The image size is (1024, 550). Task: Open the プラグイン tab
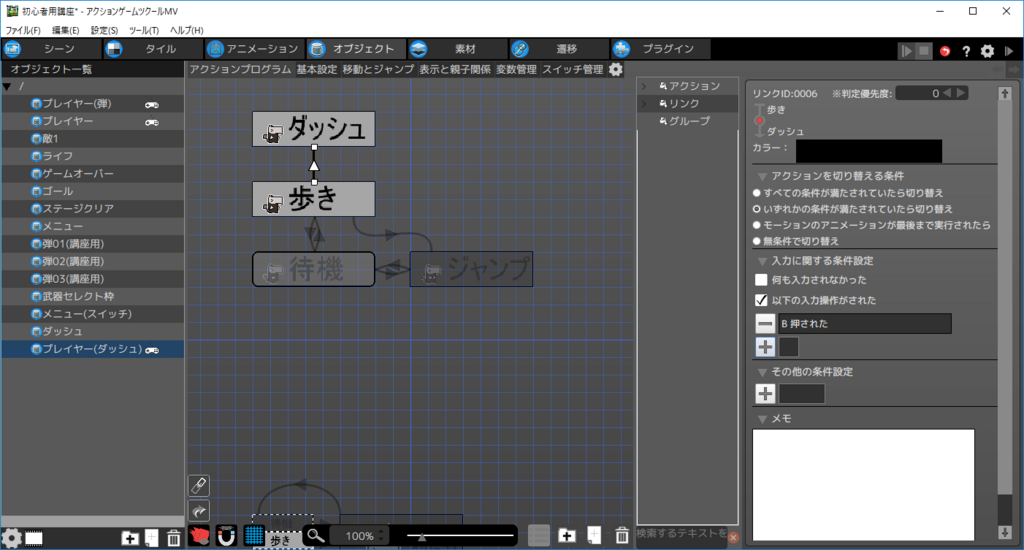(x=660, y=49)
